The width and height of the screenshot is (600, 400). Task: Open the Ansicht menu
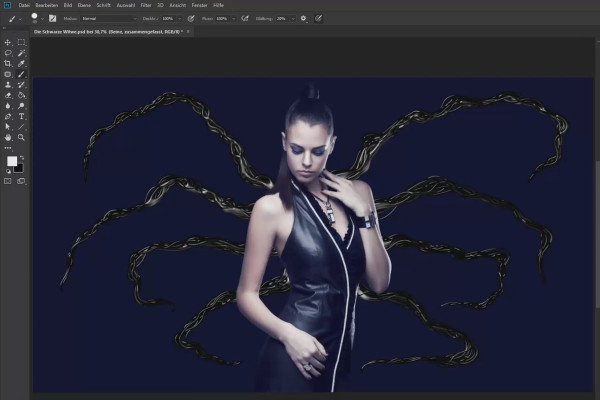[x=178, y=5]
